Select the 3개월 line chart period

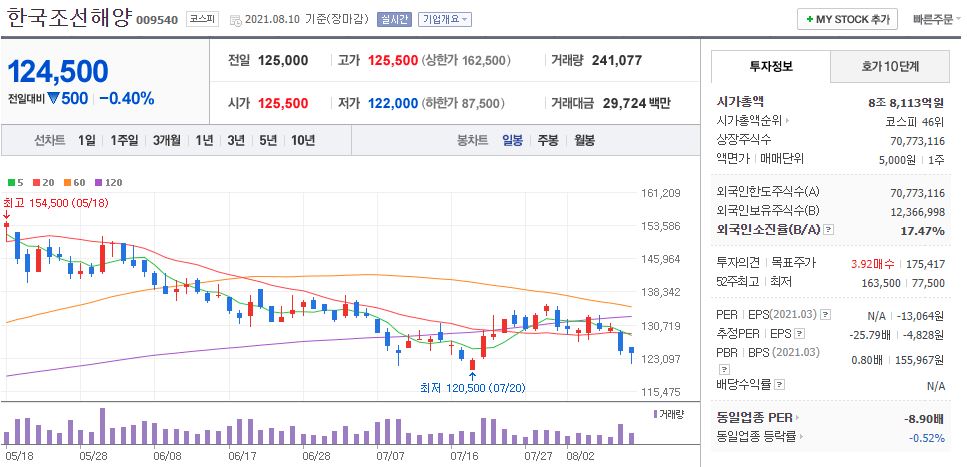[x=167, y=141]
